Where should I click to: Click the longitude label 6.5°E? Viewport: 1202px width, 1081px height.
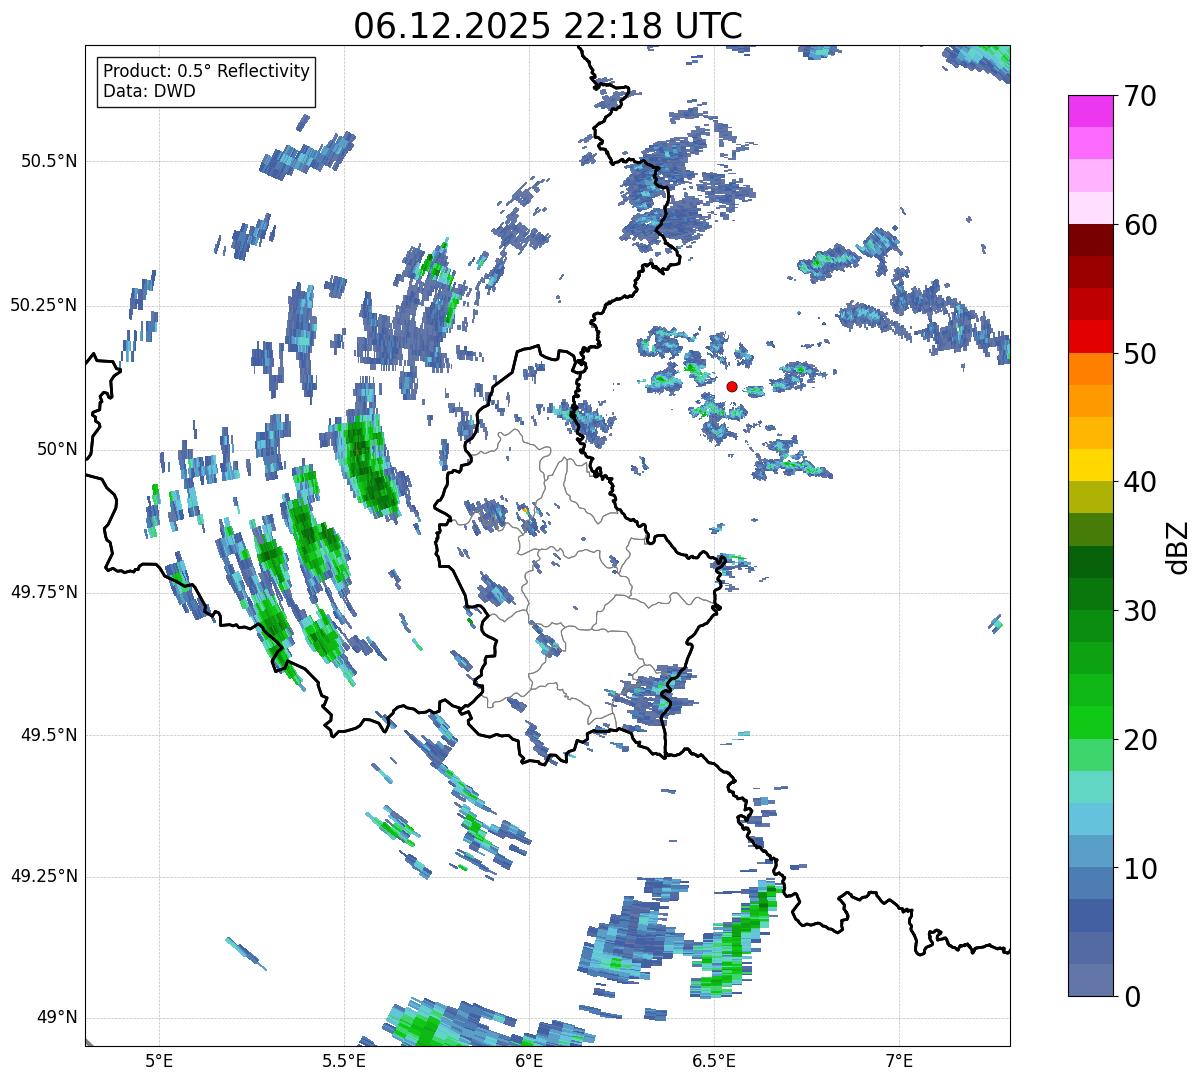click(x=714, y=1060)
